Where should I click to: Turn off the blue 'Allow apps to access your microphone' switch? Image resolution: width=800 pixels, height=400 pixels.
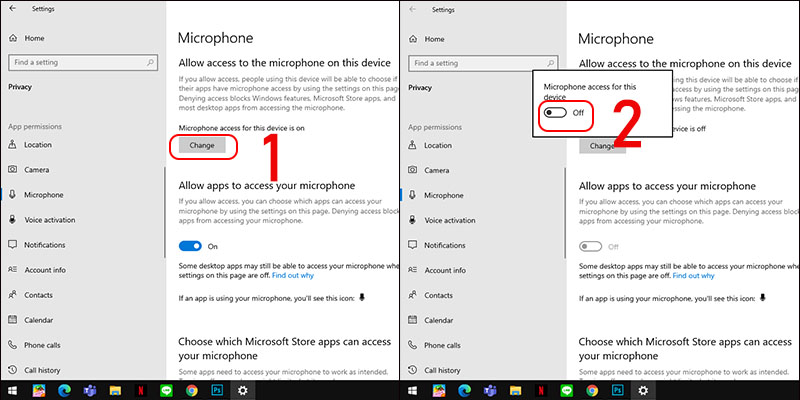click(190, 246)
